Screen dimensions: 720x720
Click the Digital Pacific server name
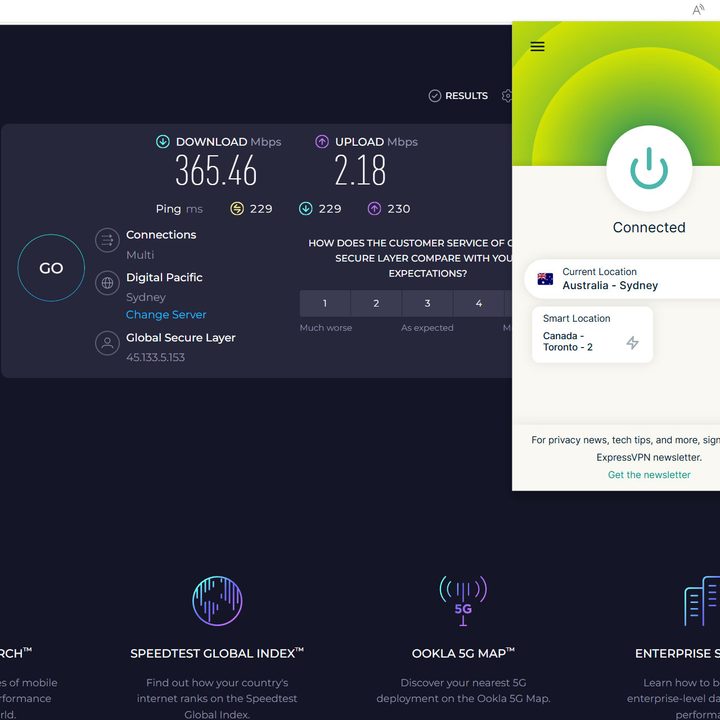[x=164, y=277]
